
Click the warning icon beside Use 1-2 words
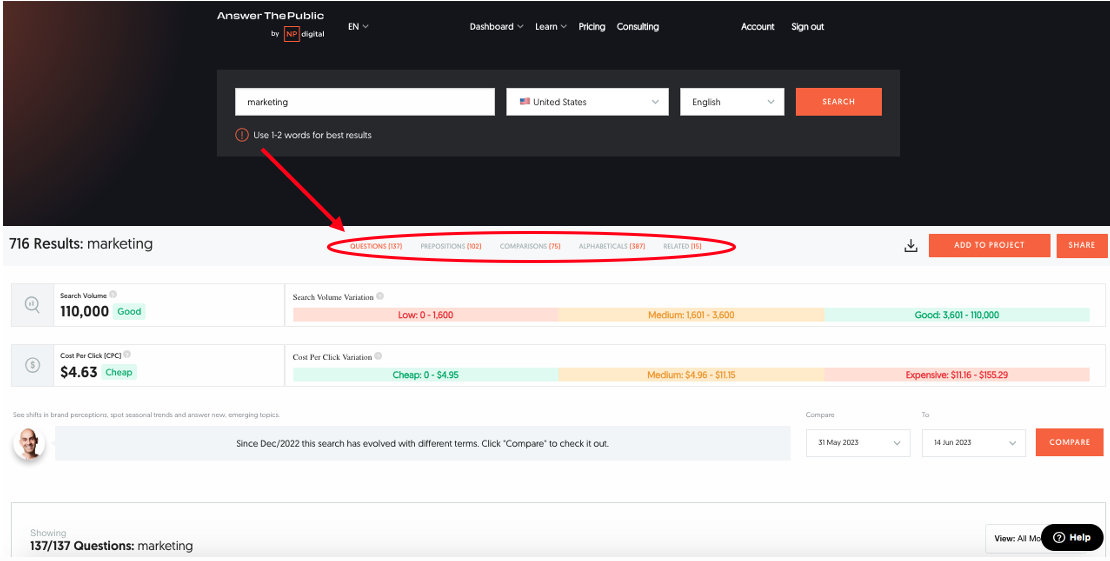click(241, 135)
